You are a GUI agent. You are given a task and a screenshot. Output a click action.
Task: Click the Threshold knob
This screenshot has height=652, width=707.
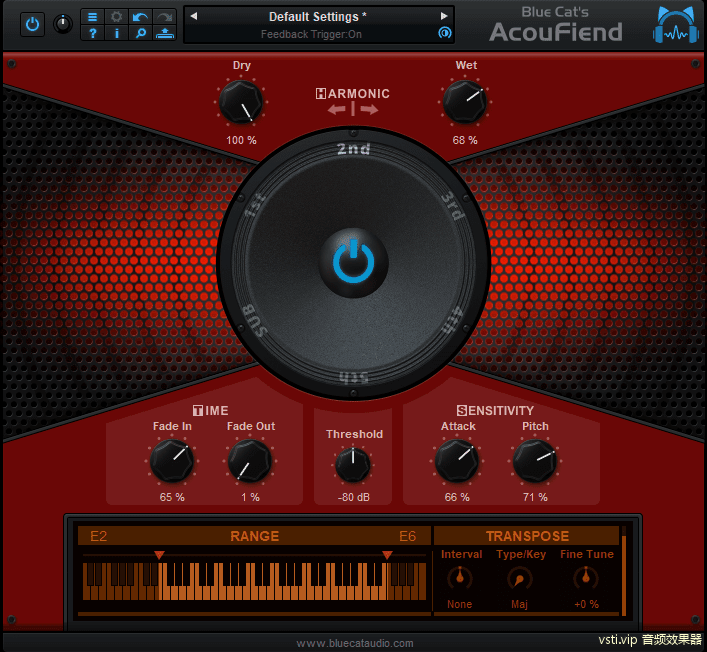pos(353,465)
